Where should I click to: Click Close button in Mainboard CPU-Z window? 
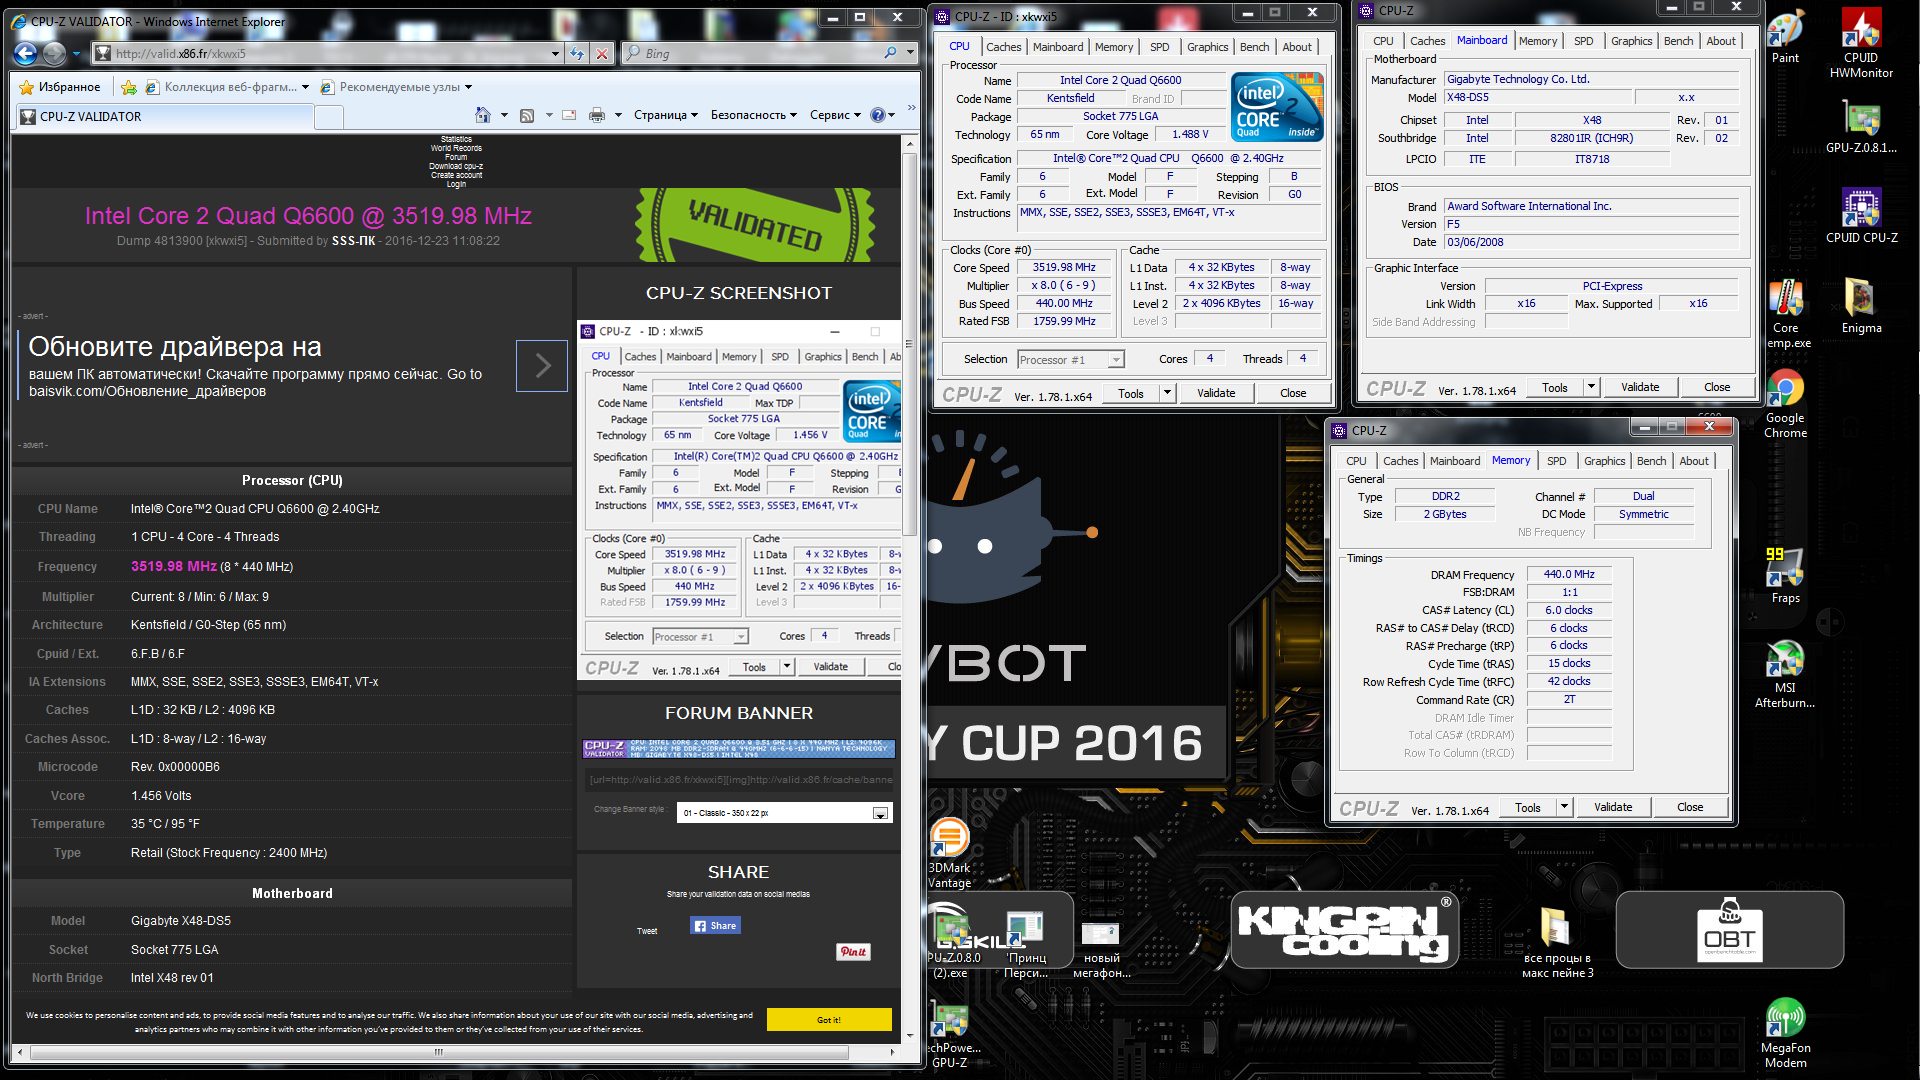(1717, 387)
